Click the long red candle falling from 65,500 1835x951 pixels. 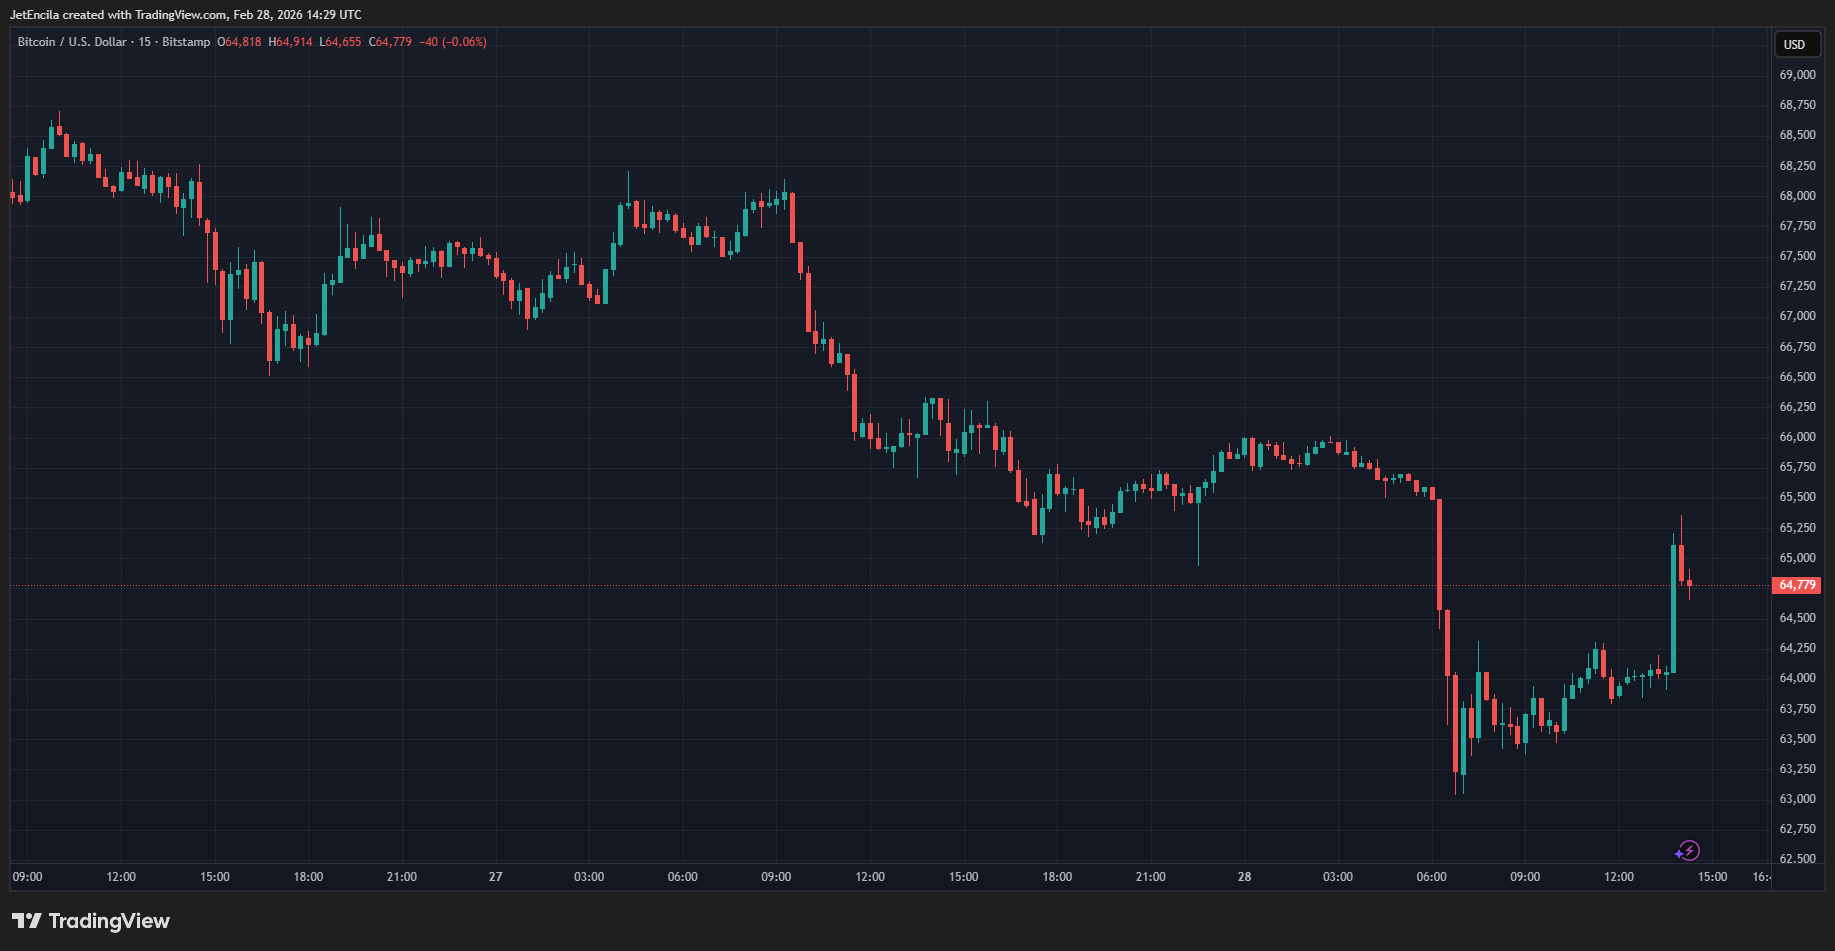(x=1440, y=555)
